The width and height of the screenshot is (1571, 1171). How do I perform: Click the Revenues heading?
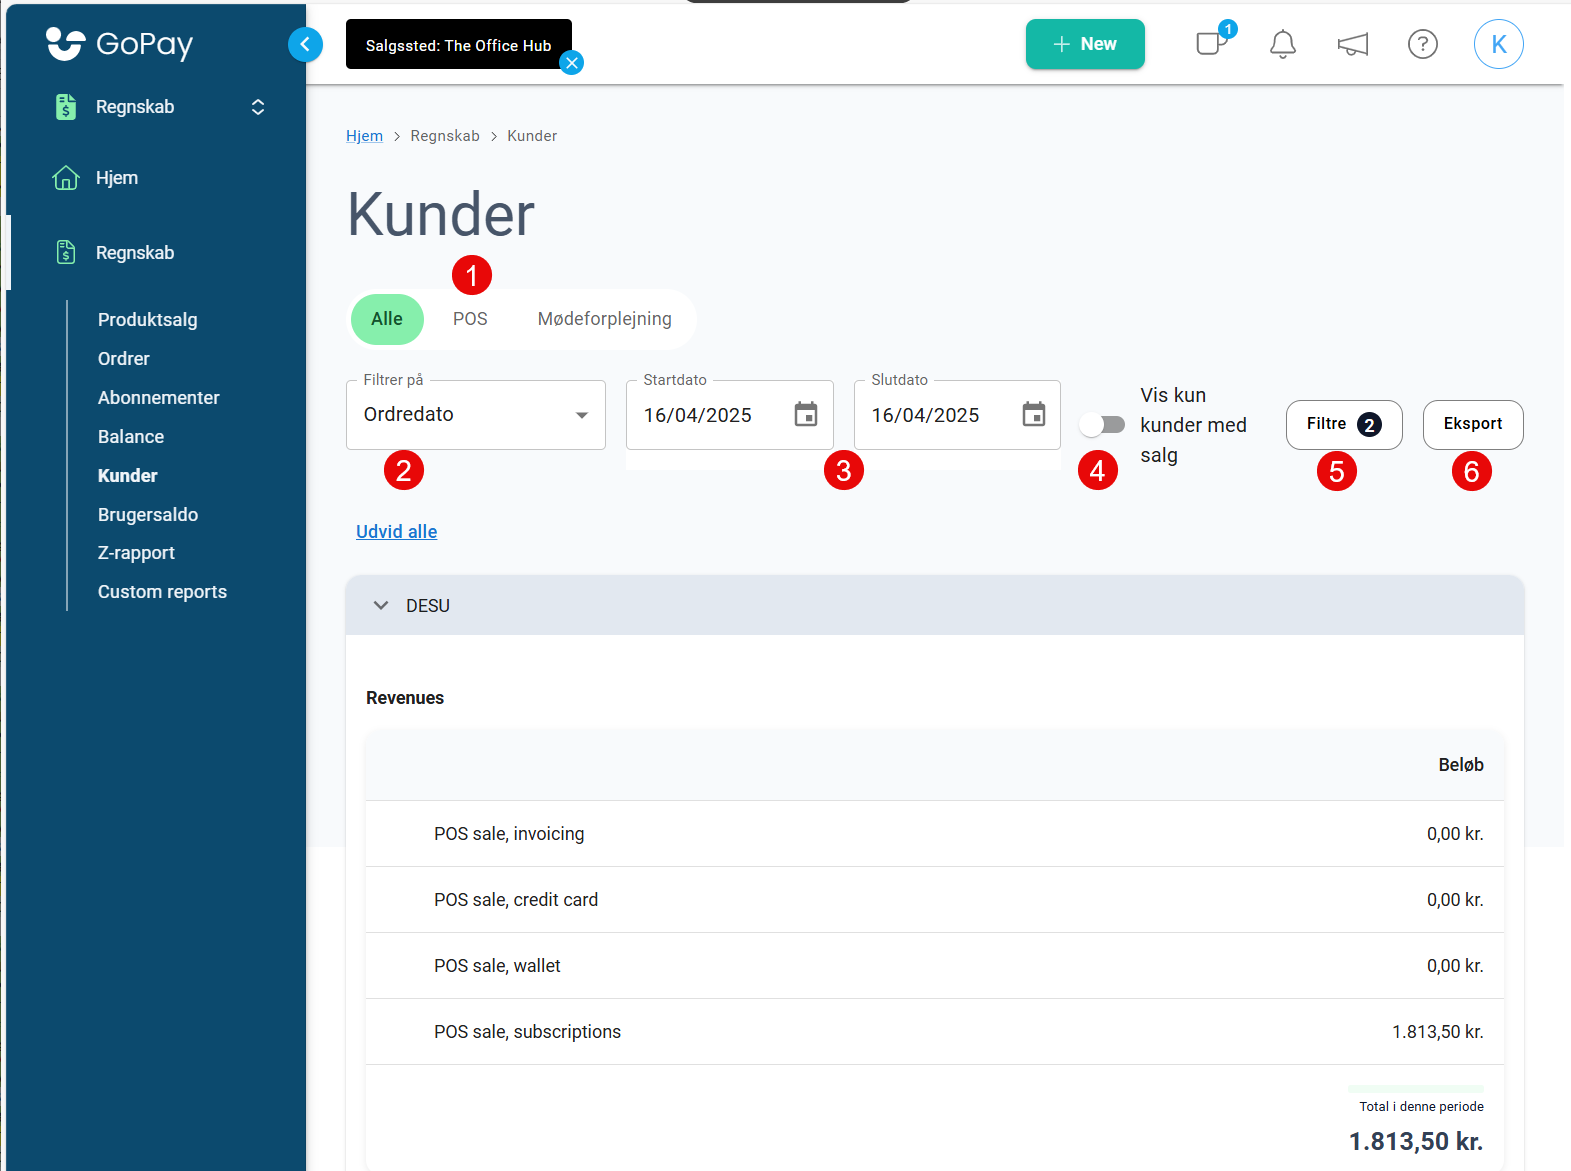(x=405, y=698)
